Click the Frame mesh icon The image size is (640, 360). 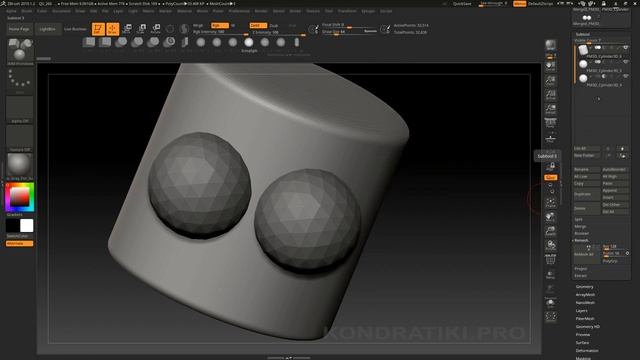551,203
